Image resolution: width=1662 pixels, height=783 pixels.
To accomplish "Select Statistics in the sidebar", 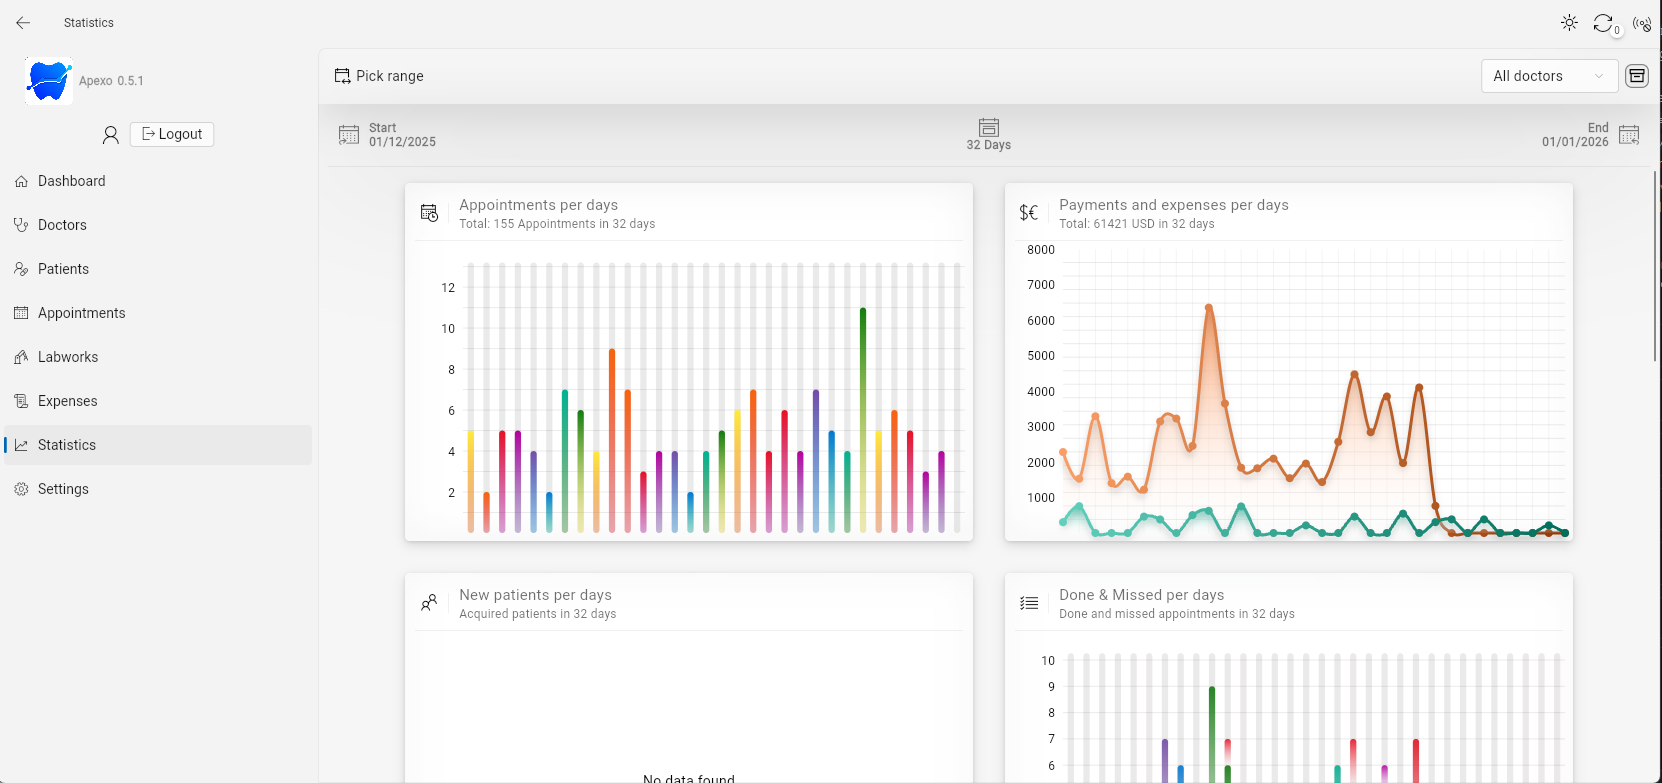I will coord(158,445).
